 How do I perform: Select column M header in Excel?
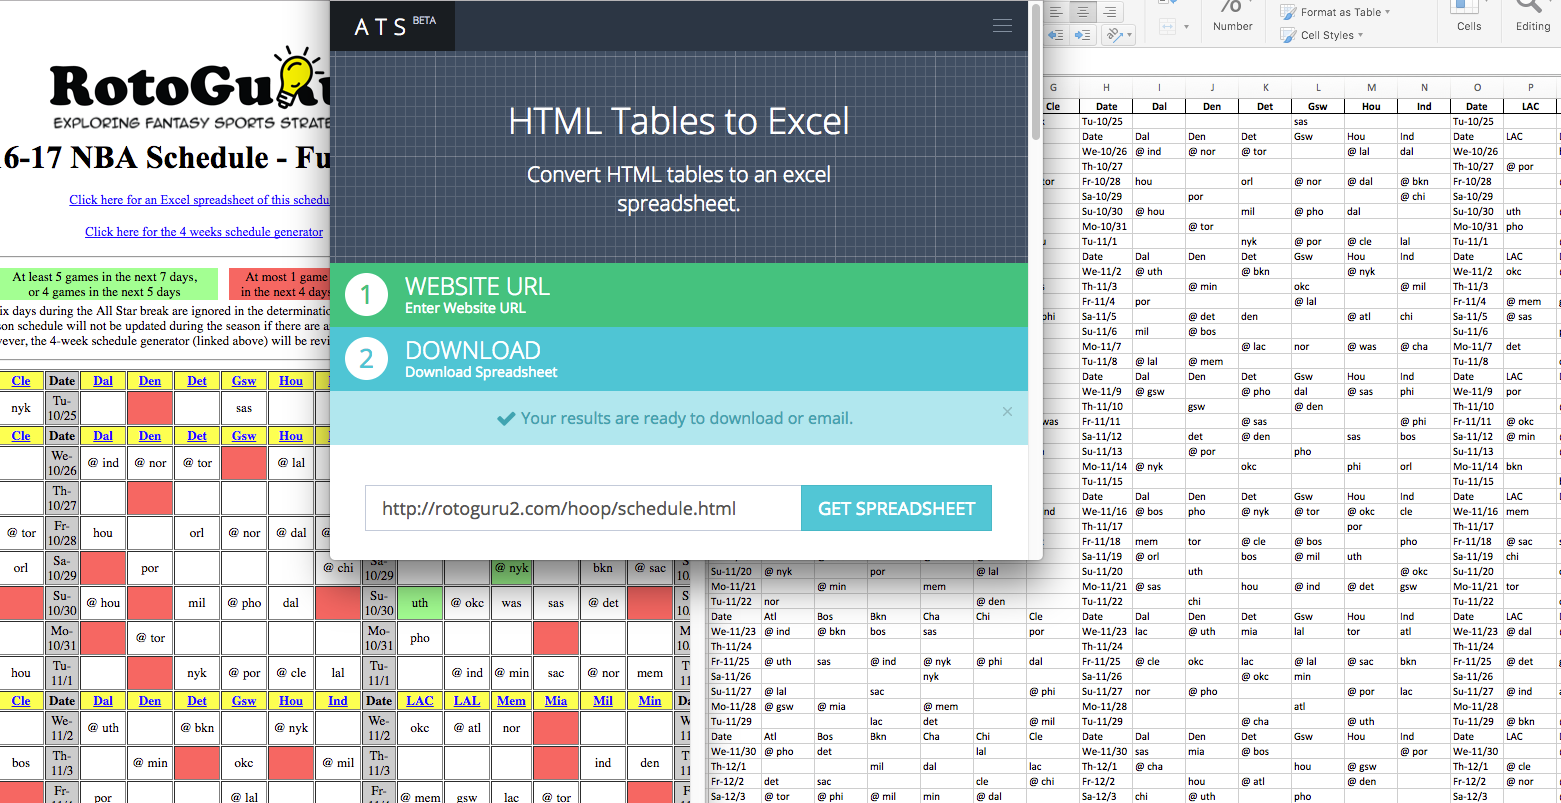1371,88
